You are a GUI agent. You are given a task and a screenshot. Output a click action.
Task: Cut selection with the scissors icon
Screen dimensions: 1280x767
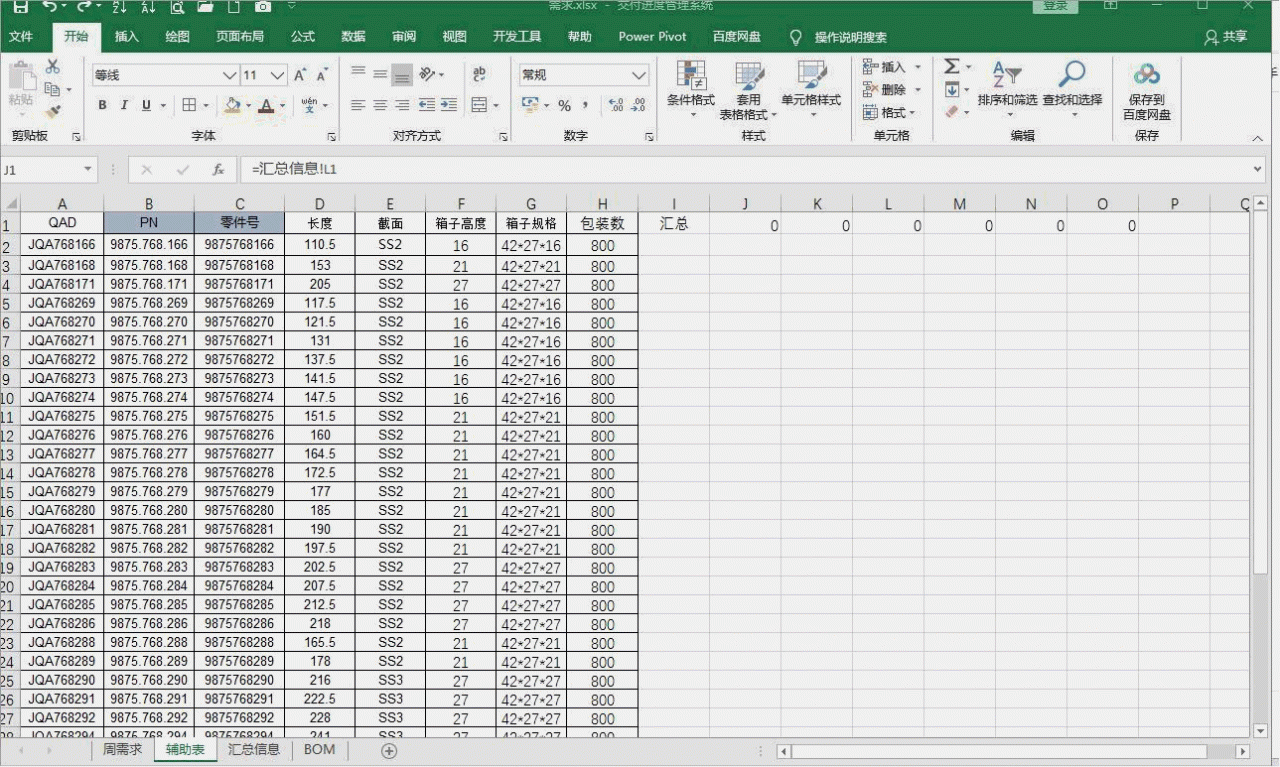(x=53, y=67)
